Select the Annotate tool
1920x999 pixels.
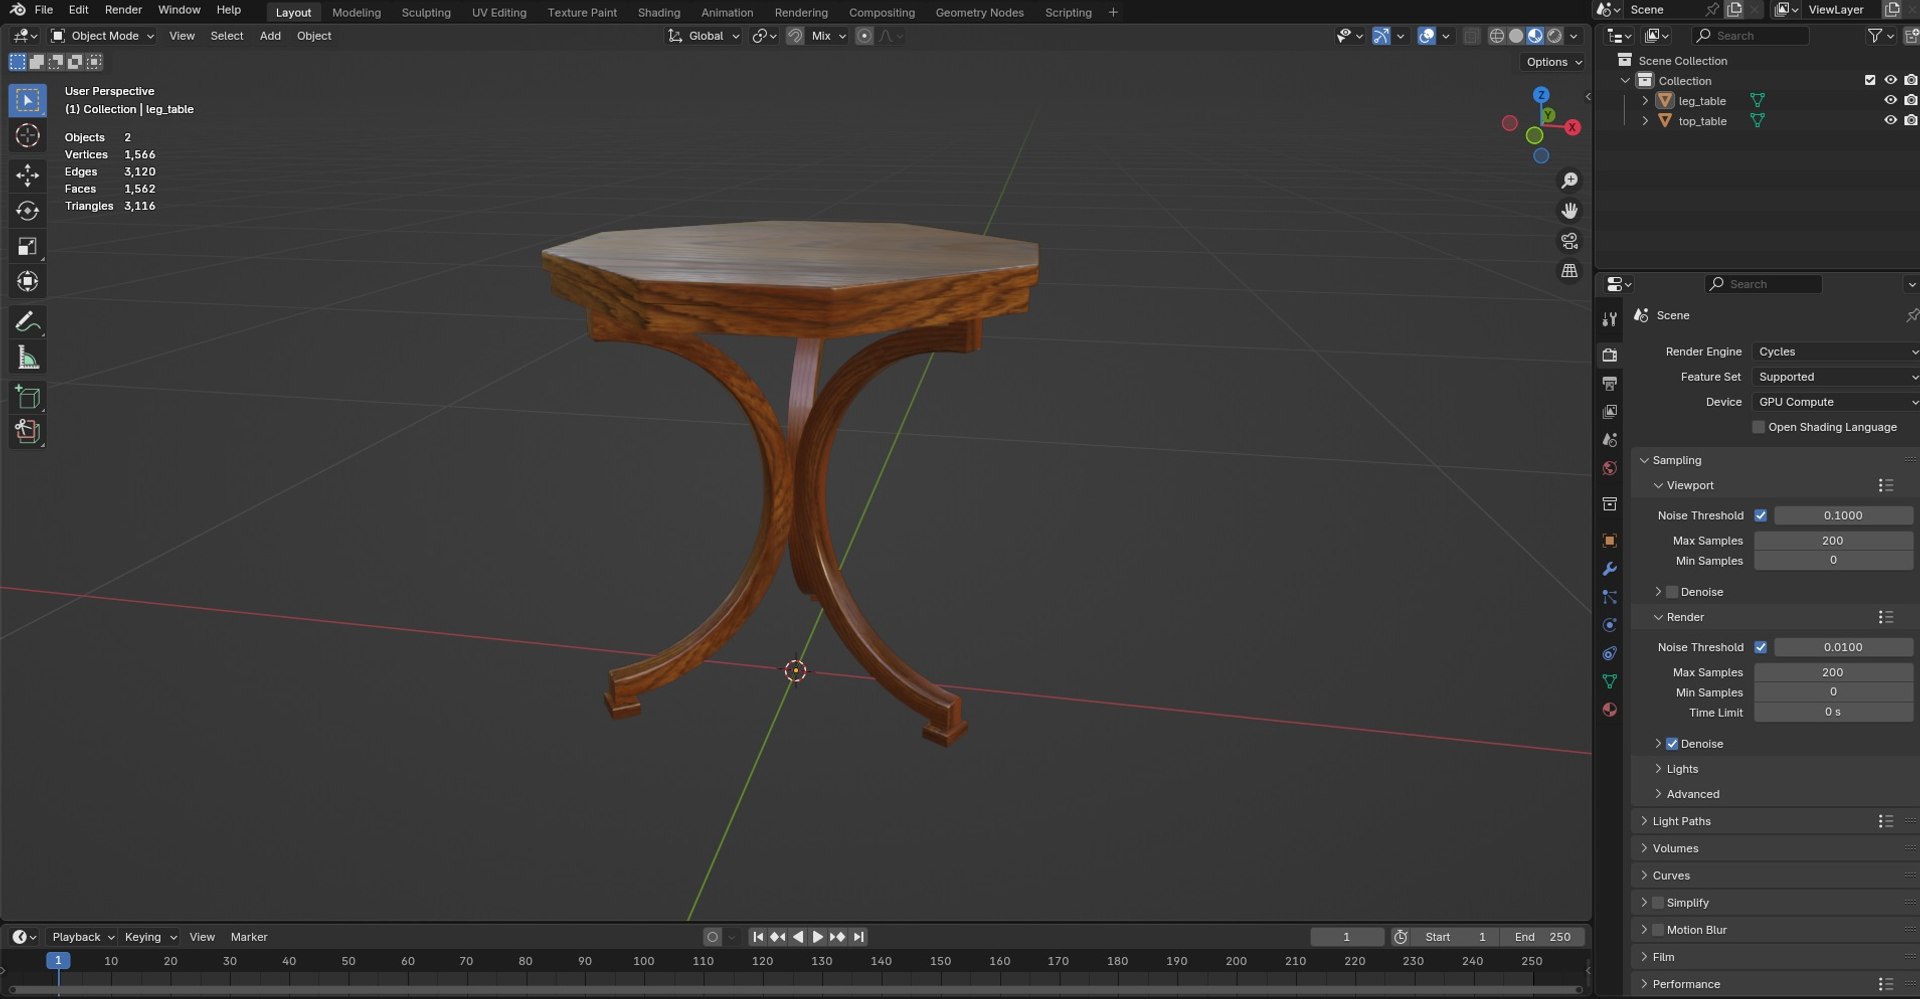point(28,322)
